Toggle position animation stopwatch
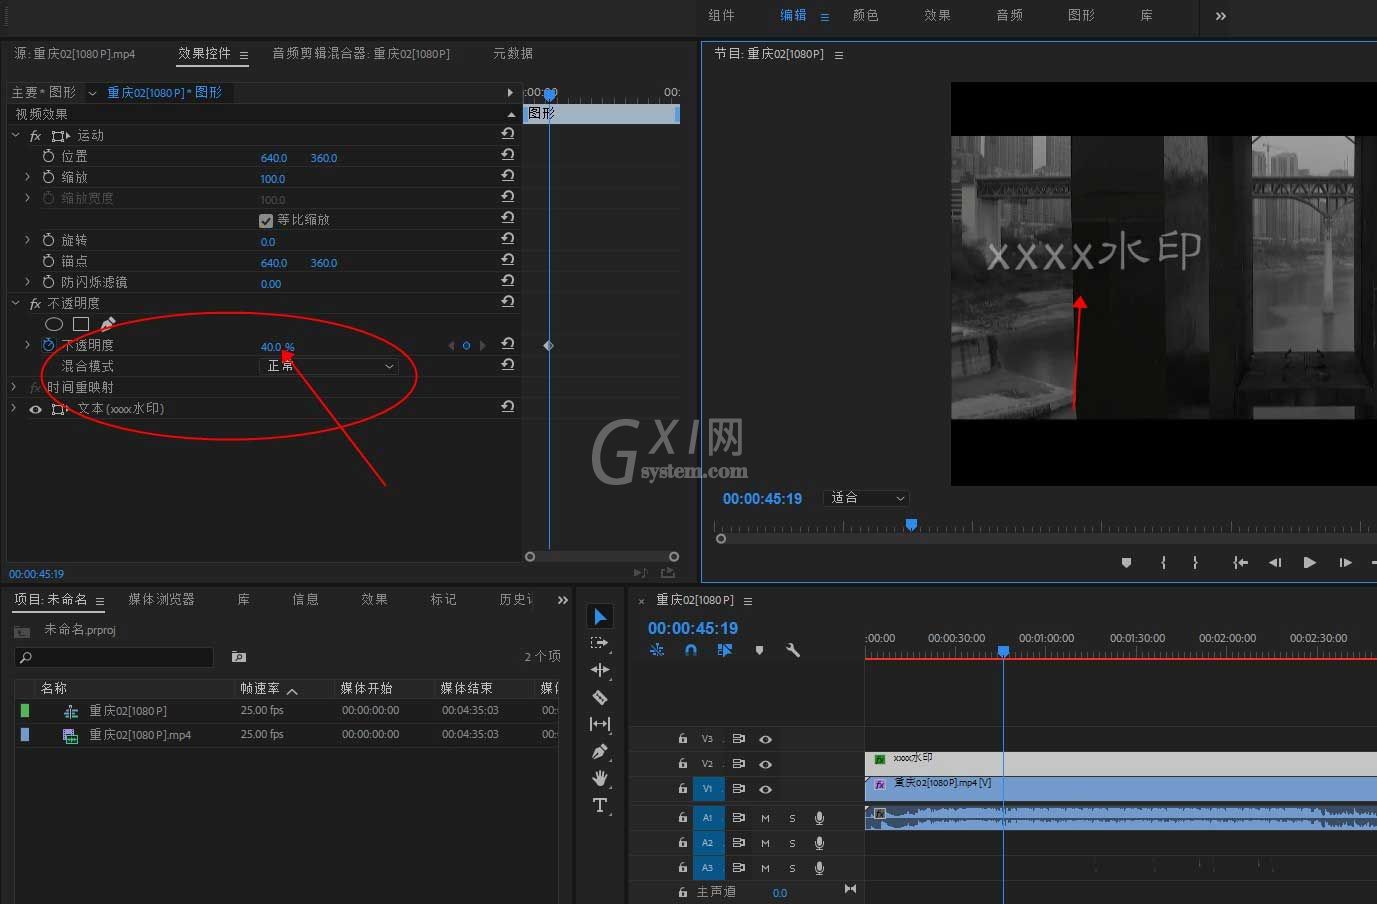Viewport: 1377px width, 904px height. 48,156
